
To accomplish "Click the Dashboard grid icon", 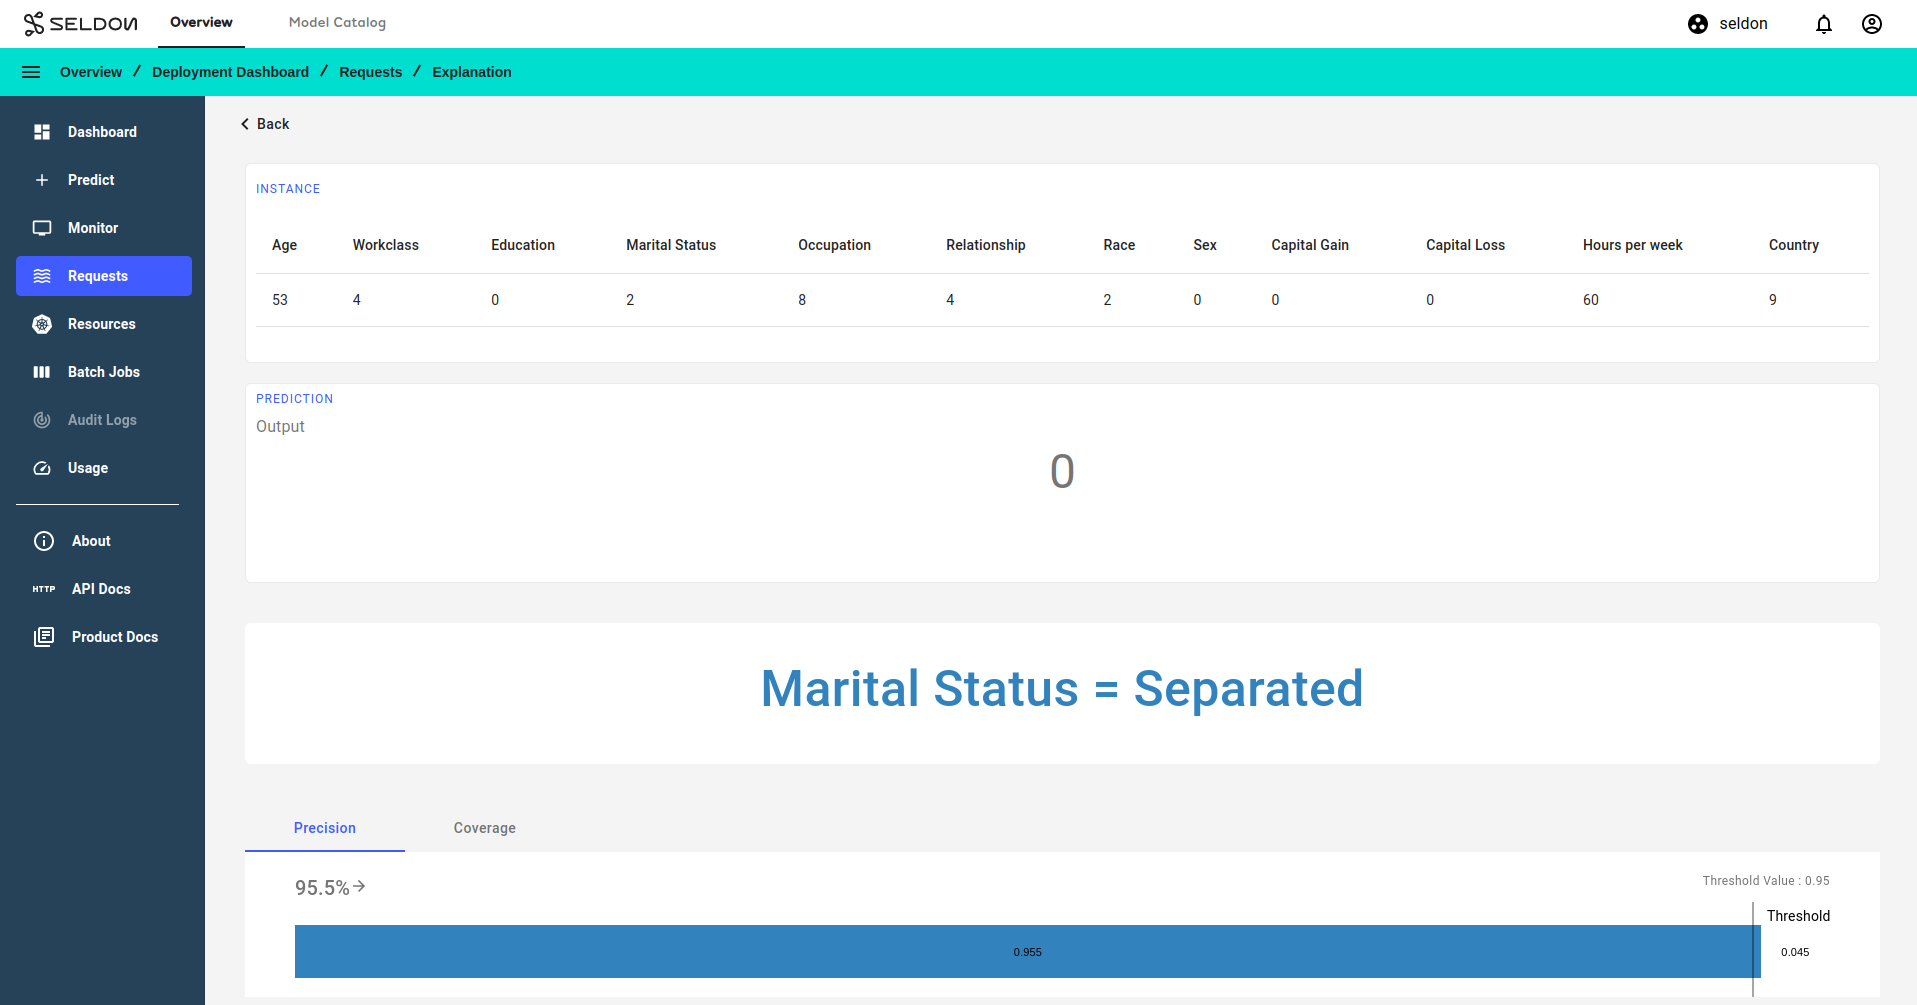I will [42, 132].
